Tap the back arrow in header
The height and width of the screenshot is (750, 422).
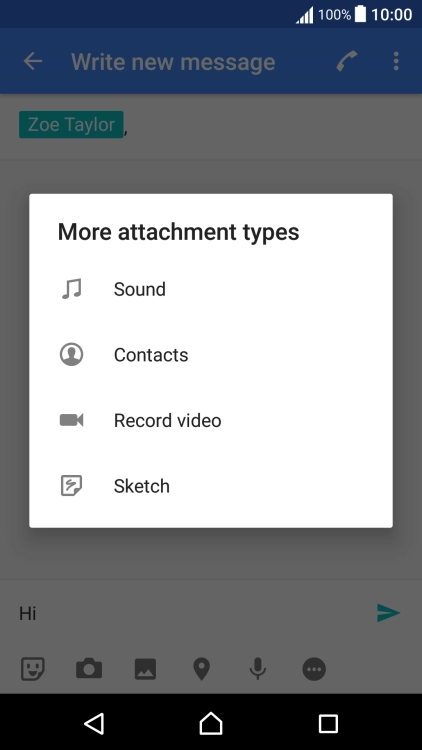coord(33,61)
